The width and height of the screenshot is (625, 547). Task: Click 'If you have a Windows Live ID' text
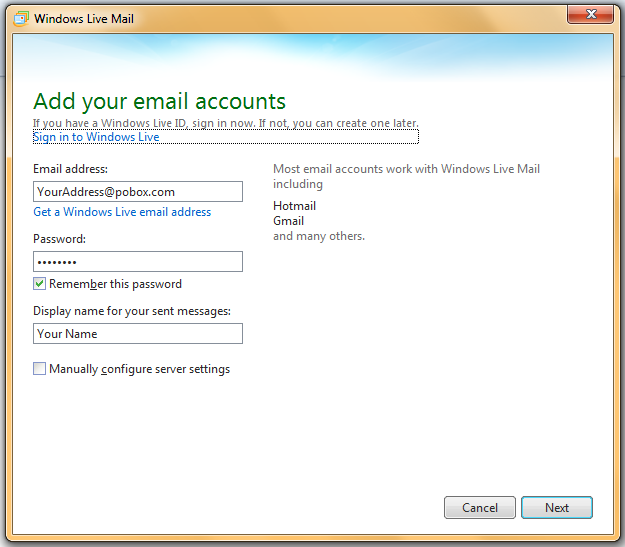pyautogui.click(x=109, y=123)
